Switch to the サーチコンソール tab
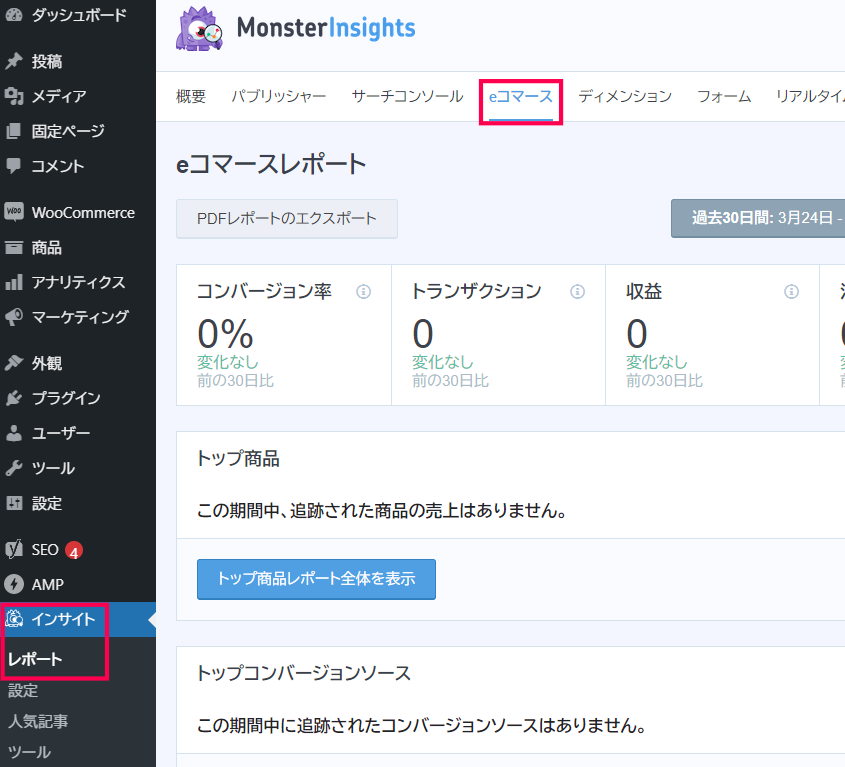845x767 pixels. click(407, 96)
